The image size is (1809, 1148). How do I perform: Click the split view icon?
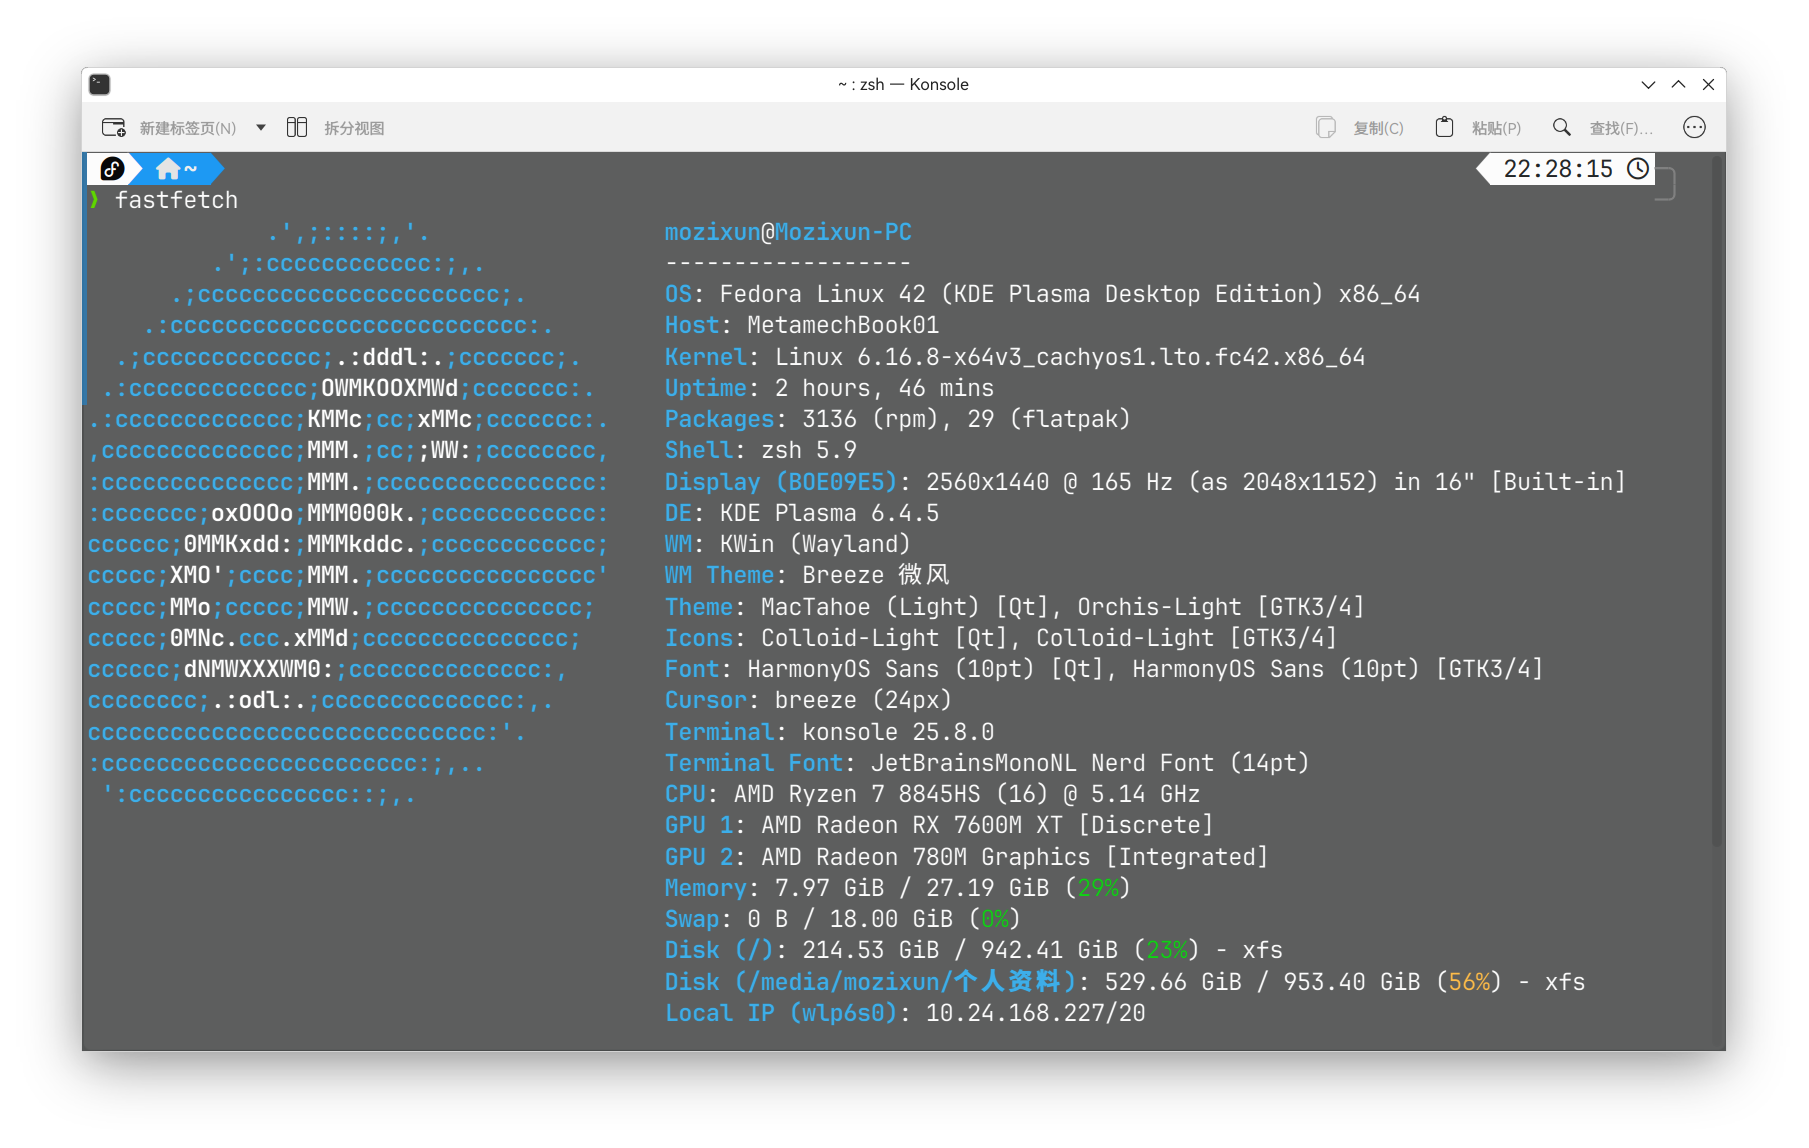[297, 127]
